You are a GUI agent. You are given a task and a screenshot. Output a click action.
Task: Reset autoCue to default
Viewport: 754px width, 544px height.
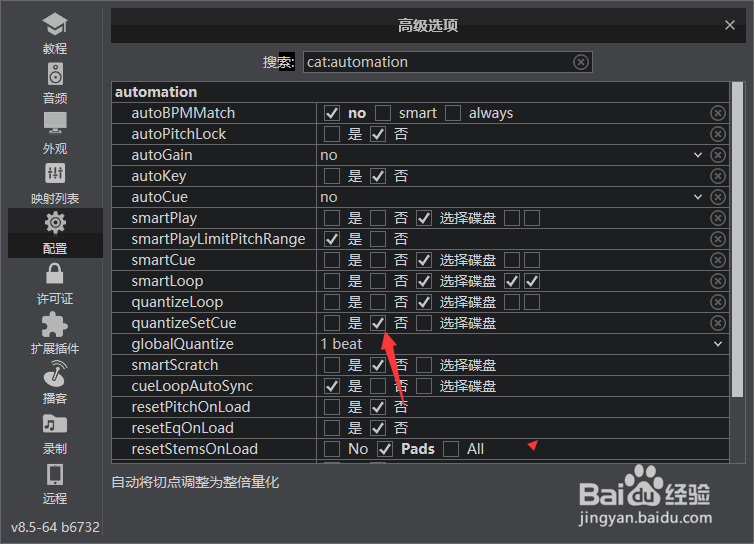tap(718, 197)
